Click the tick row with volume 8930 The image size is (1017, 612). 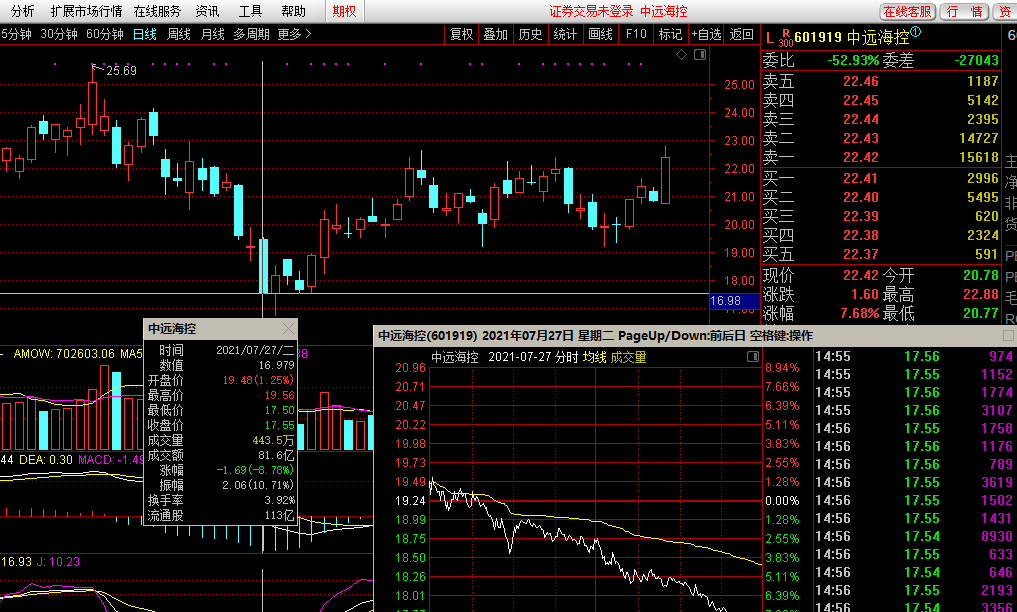pos(913,536)
